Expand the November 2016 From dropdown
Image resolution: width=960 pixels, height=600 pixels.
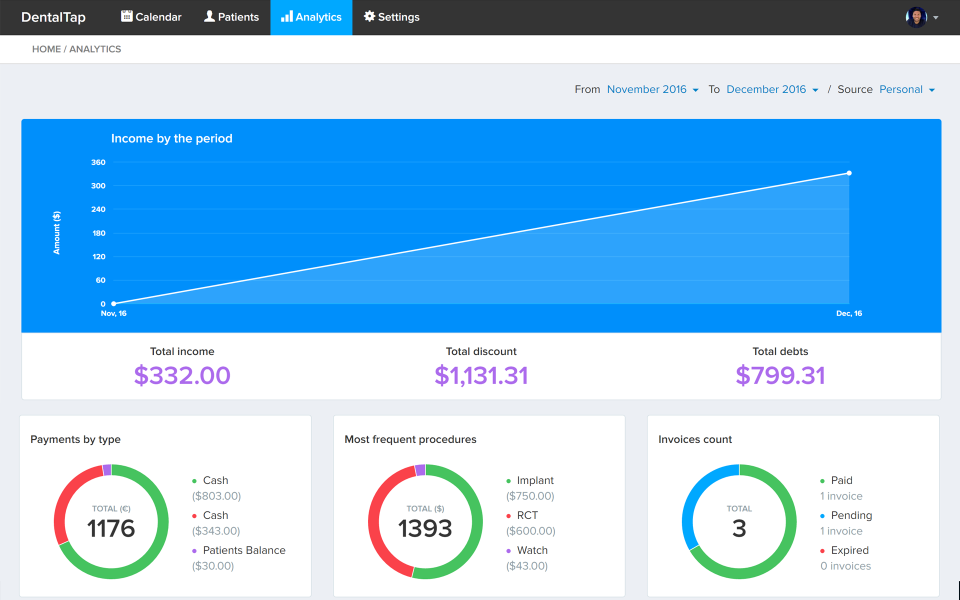[x=653, y=89]
